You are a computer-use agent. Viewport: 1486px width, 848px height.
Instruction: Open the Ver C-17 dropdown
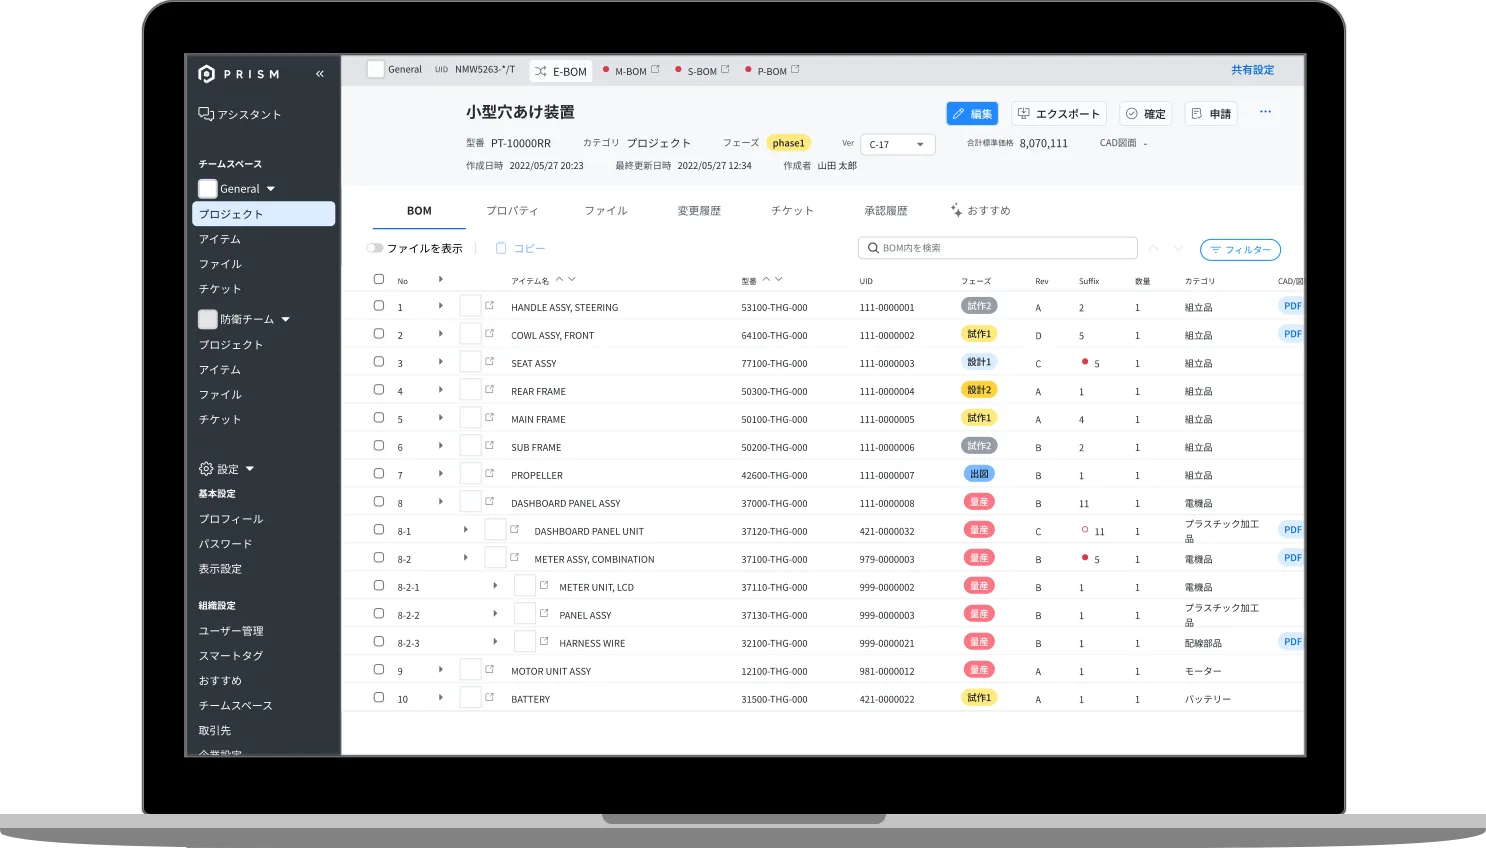pyautogui.click(x=898, y=144)
